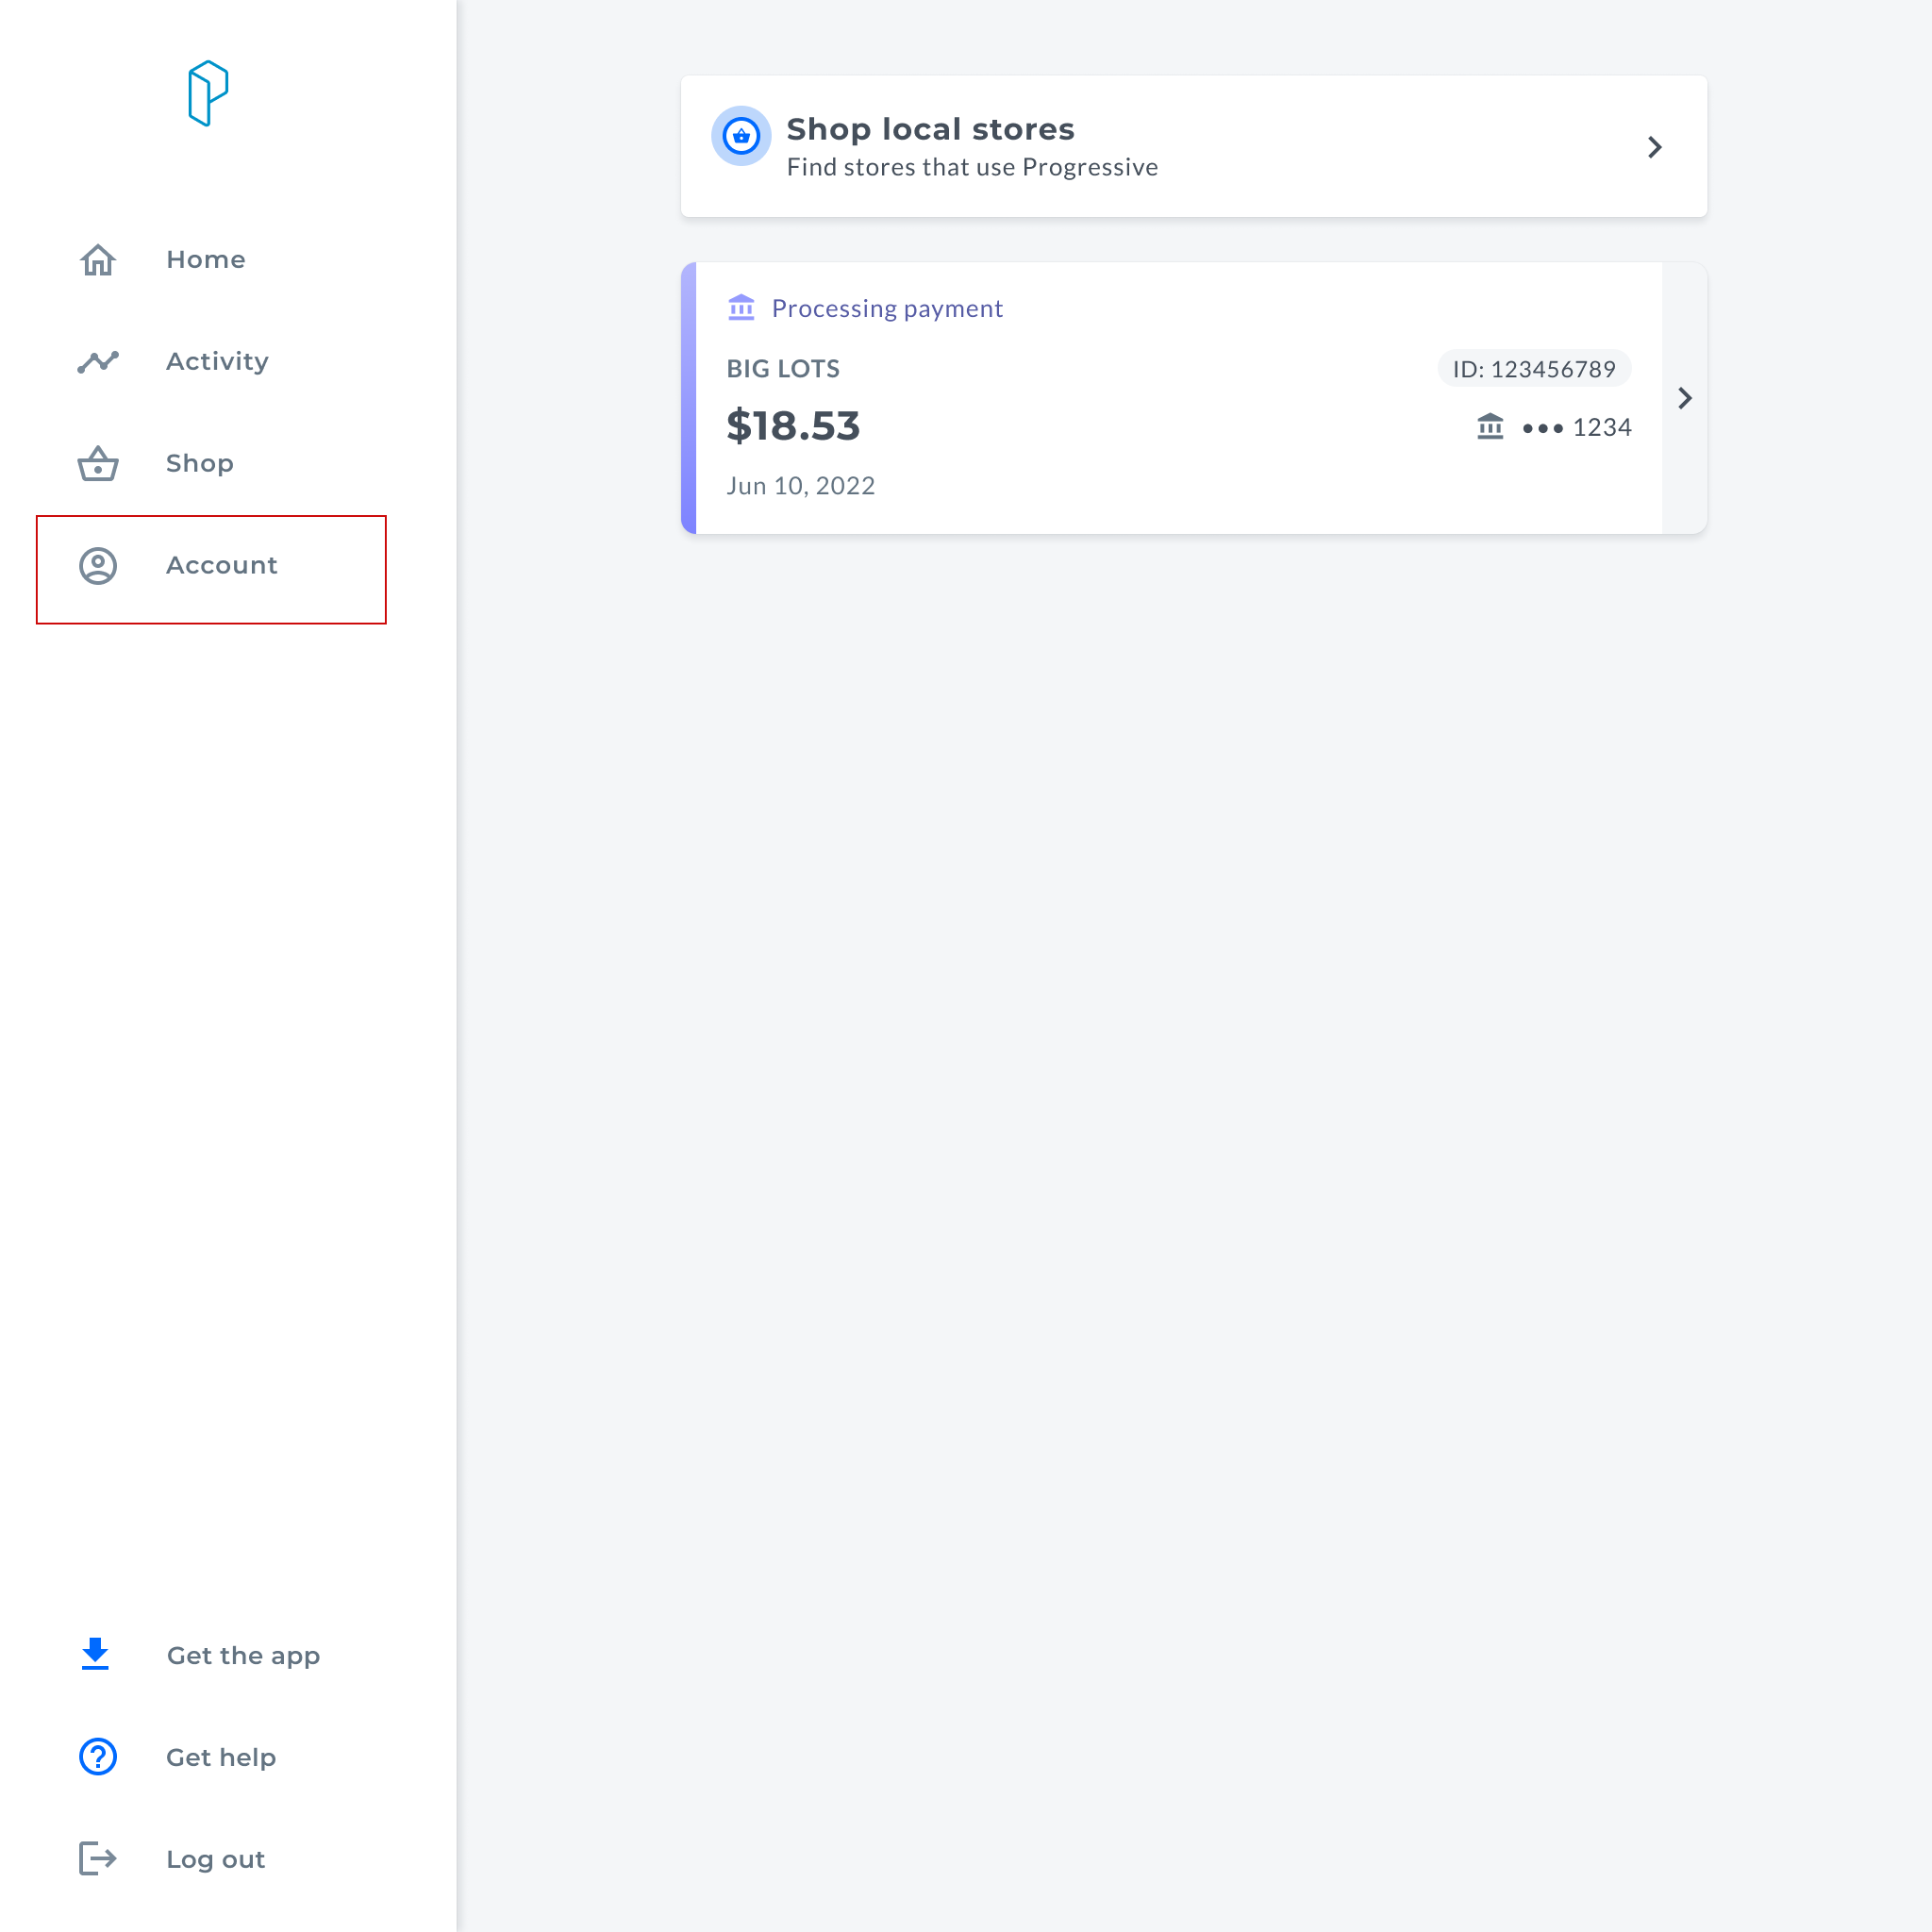Click the blue shop basket circle icon
Image resolution: width=1932 pixels, height=1932 pixels.
pos(741,136)
